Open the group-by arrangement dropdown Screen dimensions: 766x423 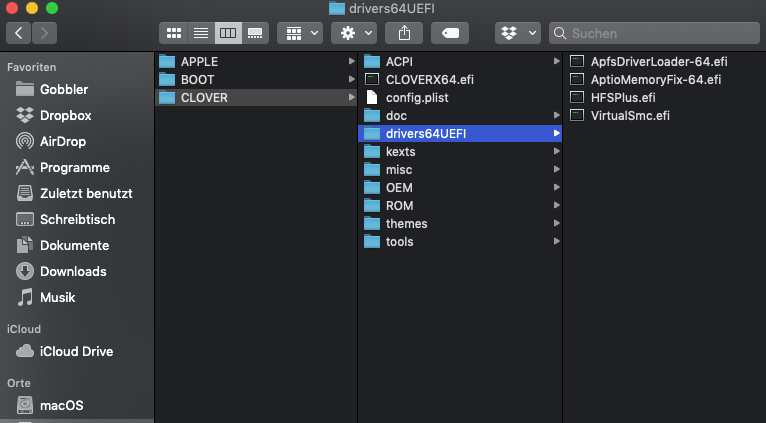pyautogui.click(x=300, y=33)
